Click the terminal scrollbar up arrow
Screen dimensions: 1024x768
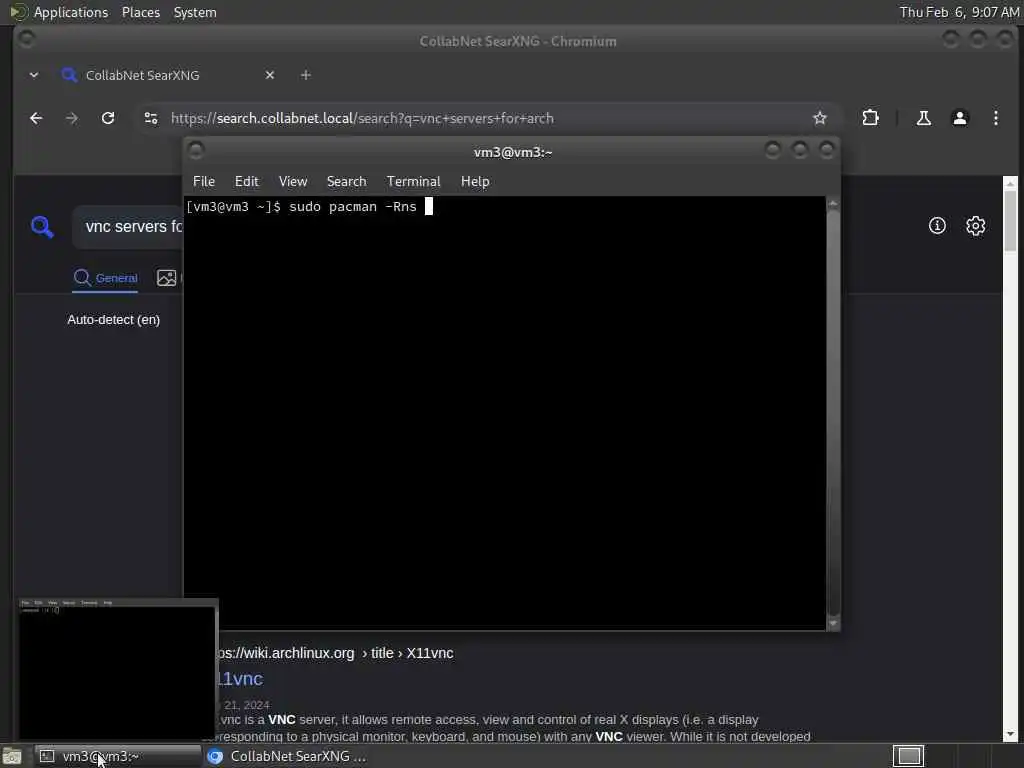click(x=833, y=204)
